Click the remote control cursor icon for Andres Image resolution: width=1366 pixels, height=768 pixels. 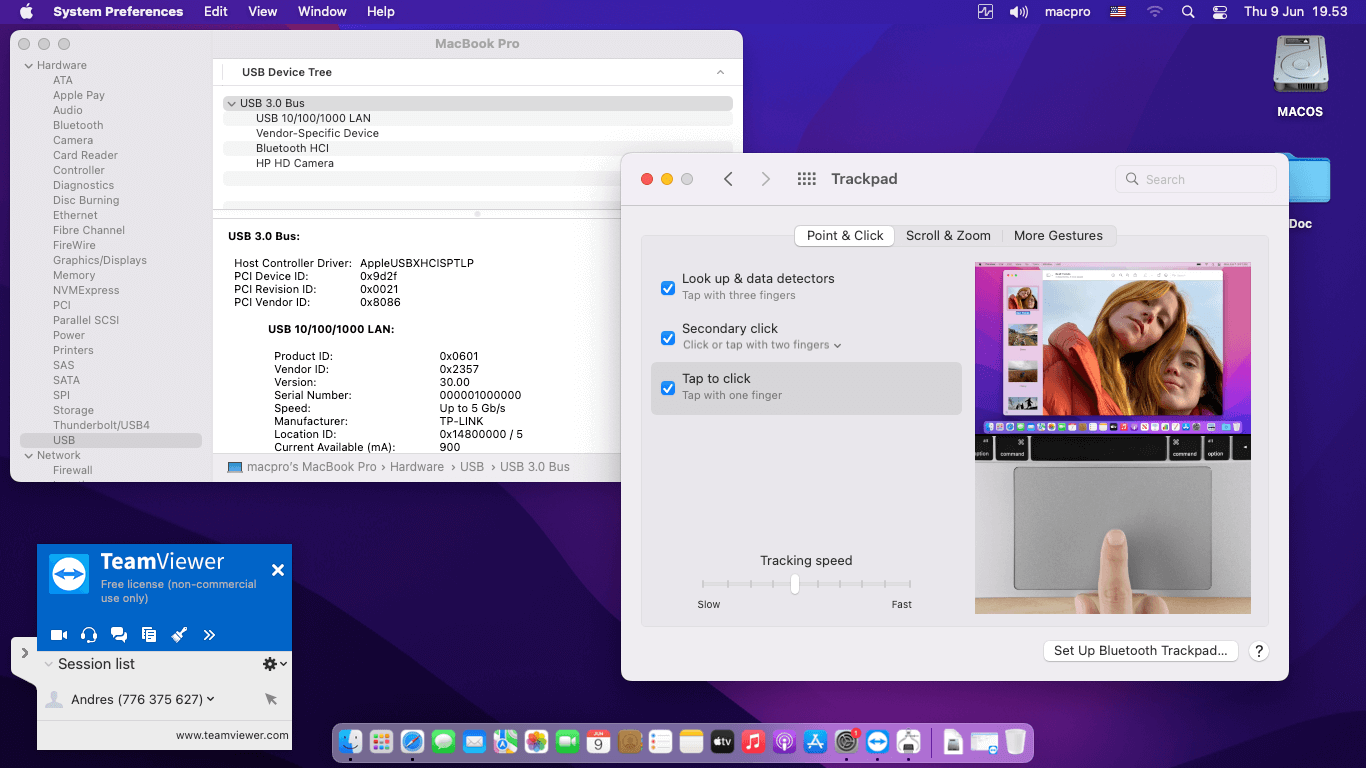[271, 699]
